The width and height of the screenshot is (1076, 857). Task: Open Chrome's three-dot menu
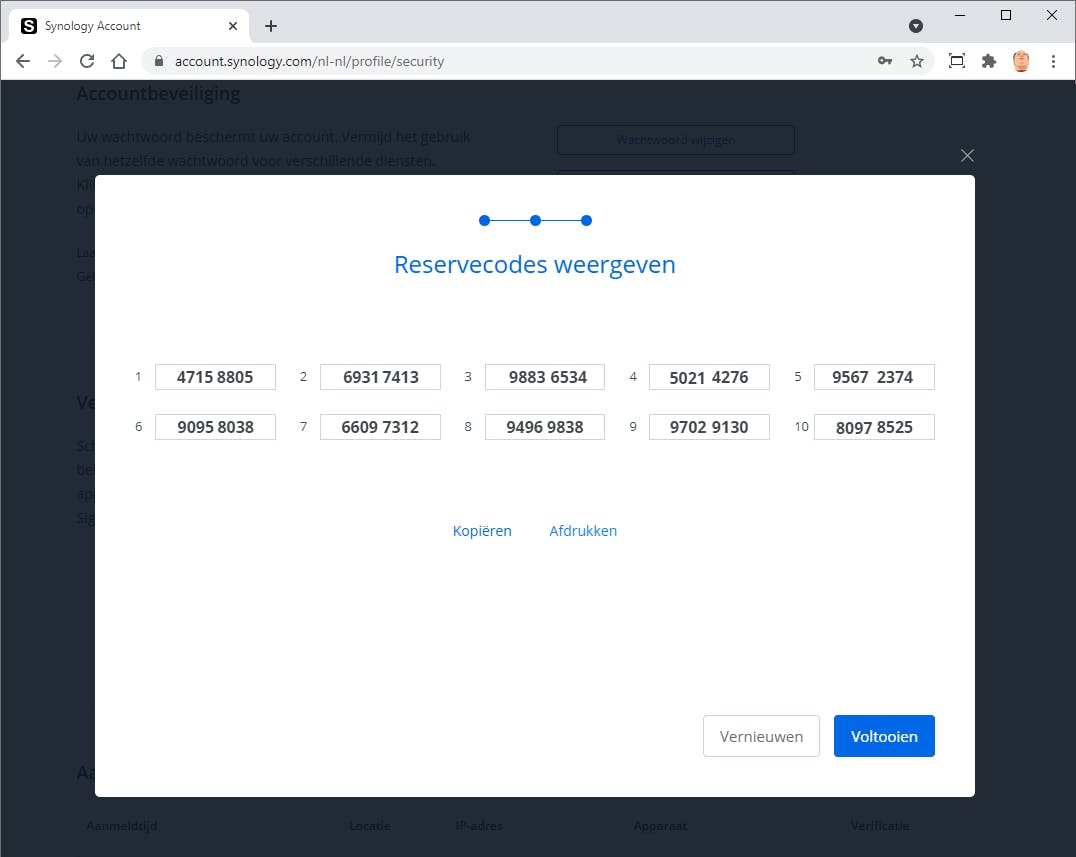coord(1053,61)
